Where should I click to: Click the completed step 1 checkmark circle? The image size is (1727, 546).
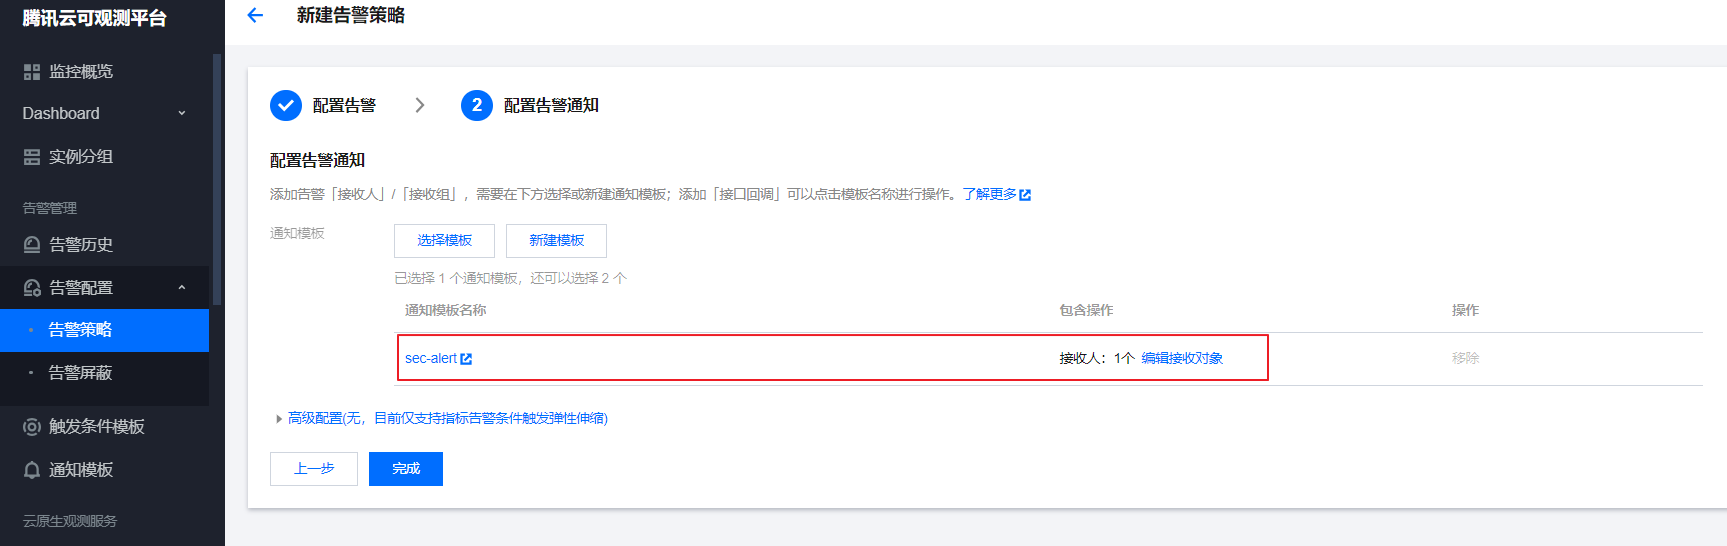[x=286, y=105]
